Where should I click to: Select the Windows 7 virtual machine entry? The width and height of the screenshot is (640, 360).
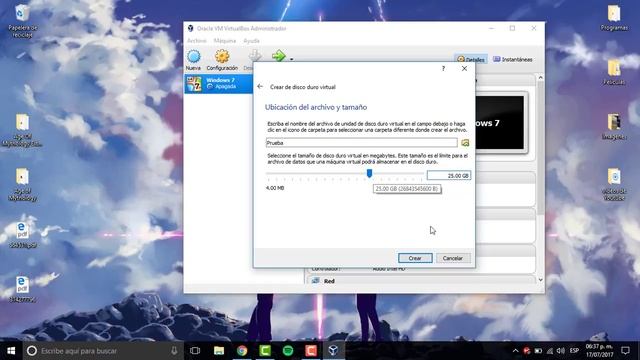[218, 84]
